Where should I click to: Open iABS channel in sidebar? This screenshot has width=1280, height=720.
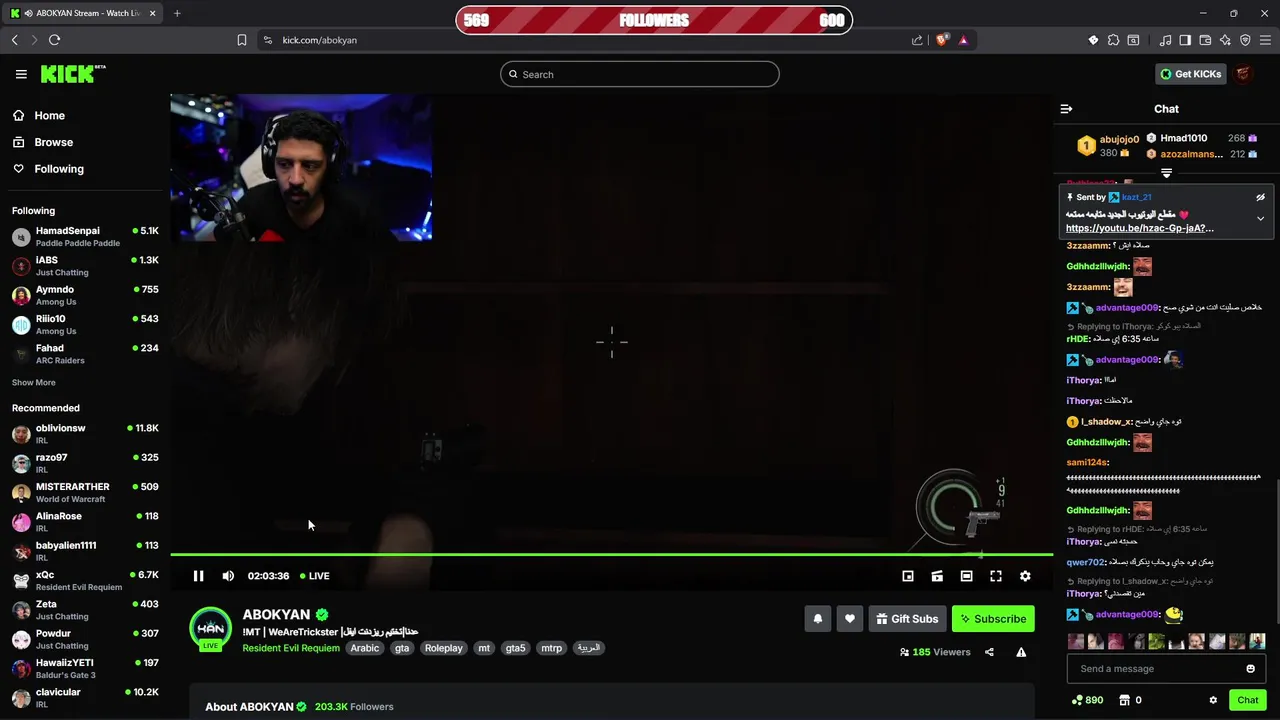[85, 266]
